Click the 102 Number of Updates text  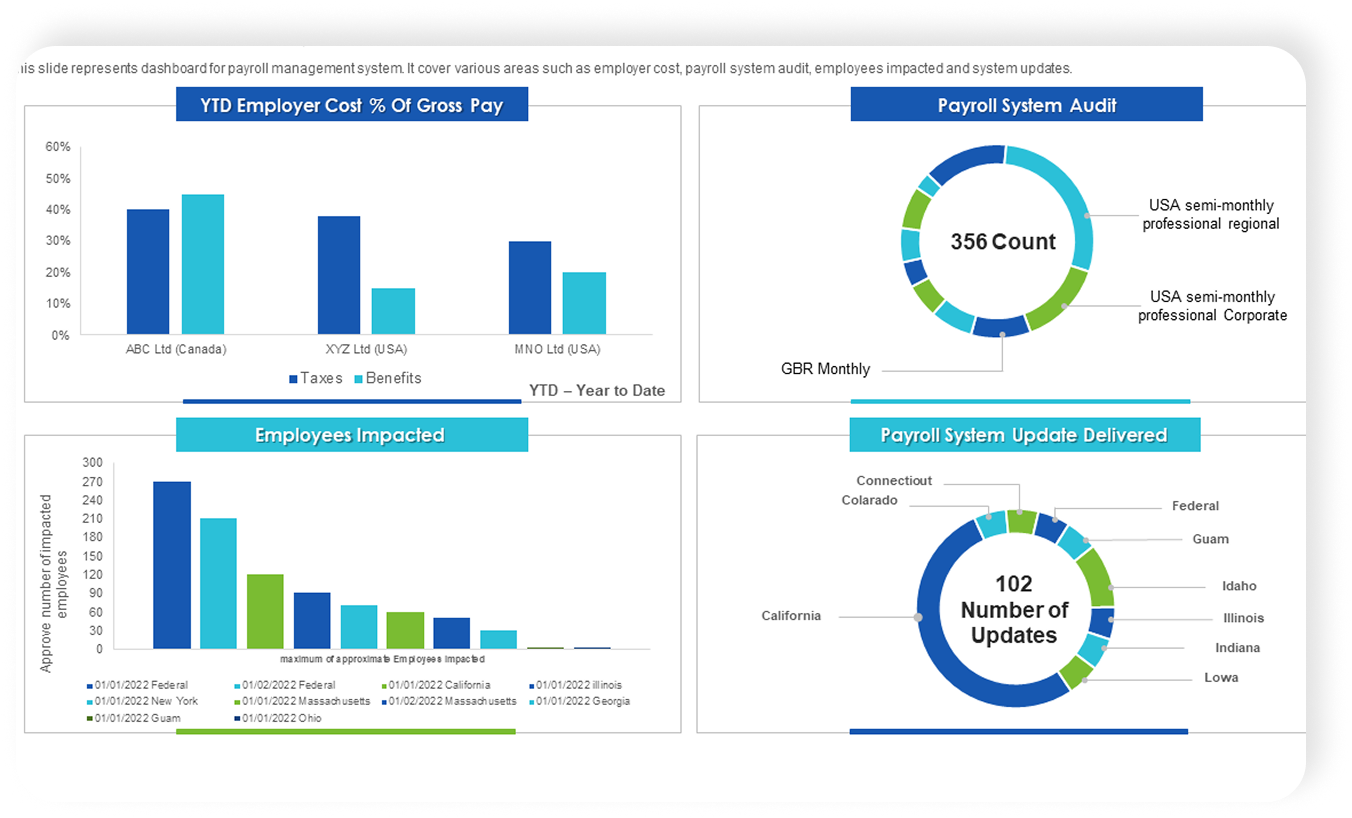[1014, 610]
